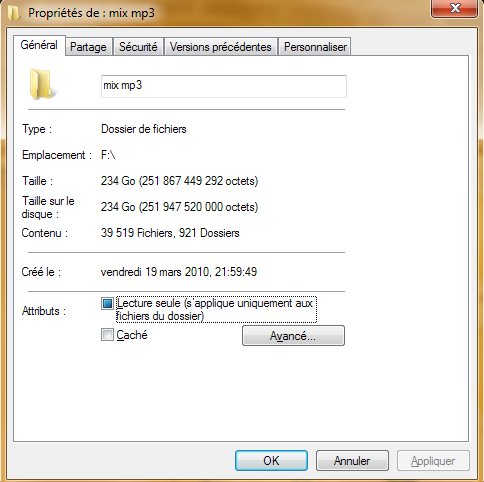Click the Appliquer button
The height and width of the screenshot is (482, 484).
[433, 461]
